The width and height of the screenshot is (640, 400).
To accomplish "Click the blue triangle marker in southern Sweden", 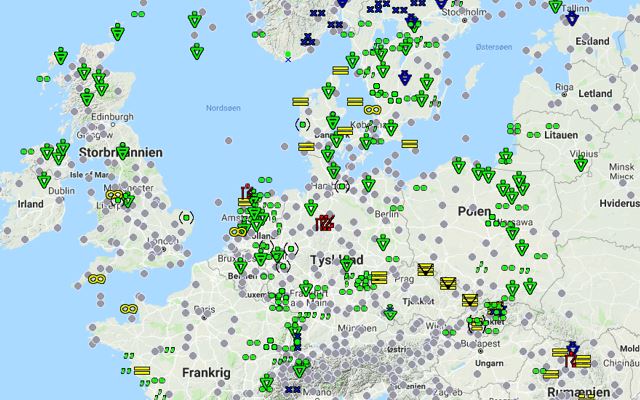I will click(x=404, y=77).
